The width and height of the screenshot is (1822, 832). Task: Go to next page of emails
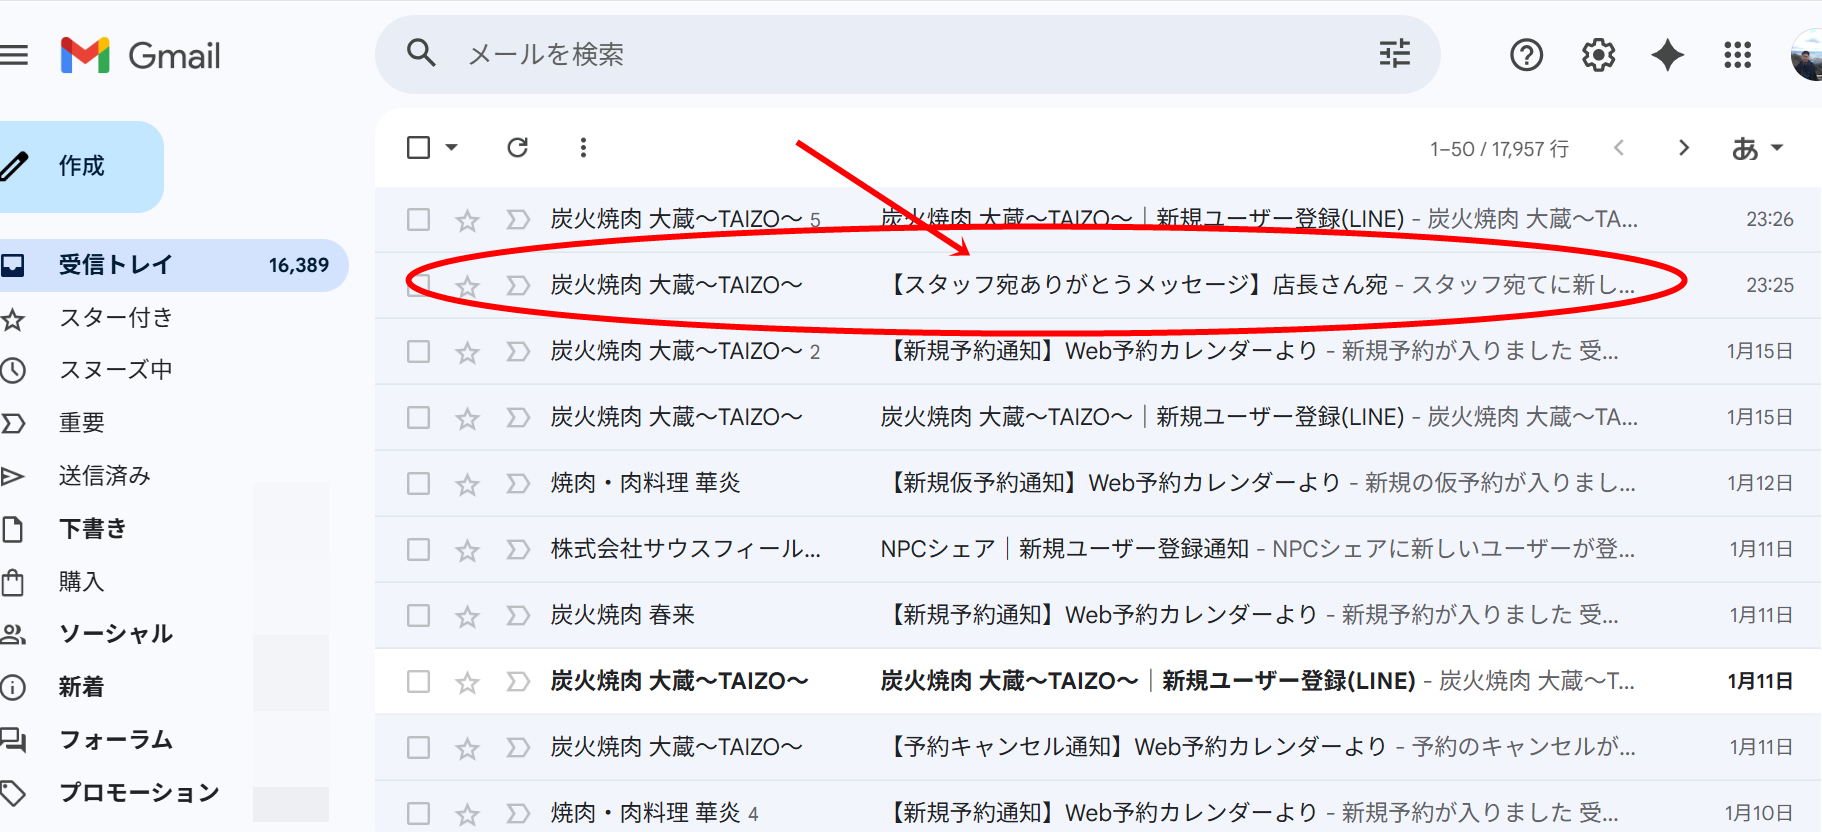[1684, 148]
